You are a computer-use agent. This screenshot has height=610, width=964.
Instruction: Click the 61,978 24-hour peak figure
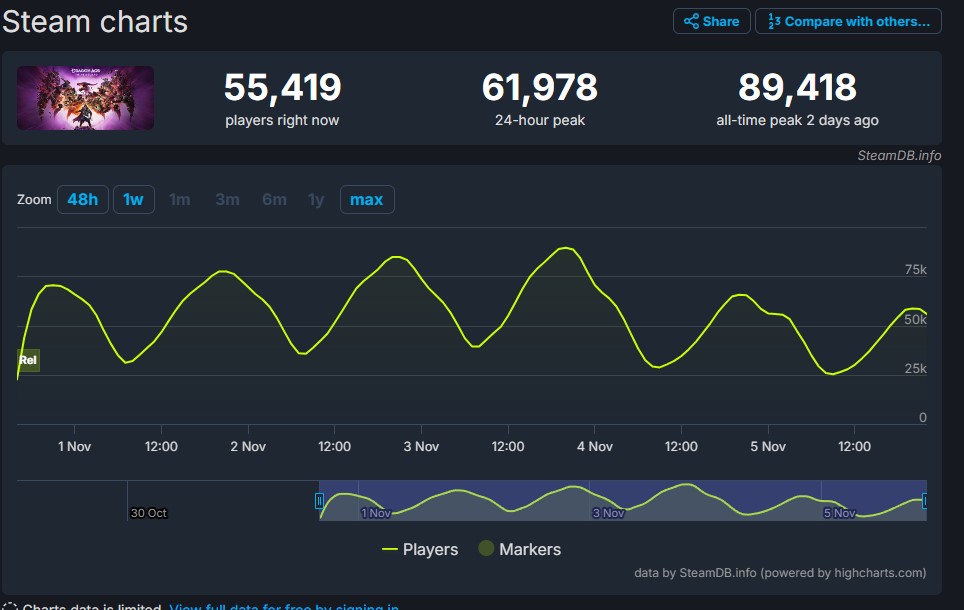click(x=540, y=87)
